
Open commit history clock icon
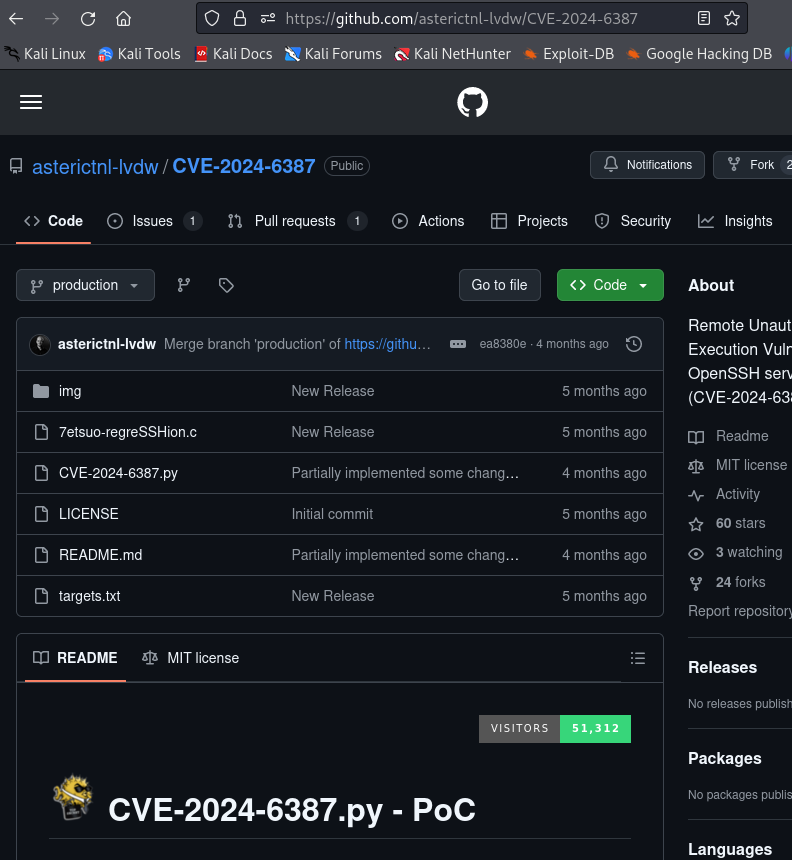coord(634,344)
